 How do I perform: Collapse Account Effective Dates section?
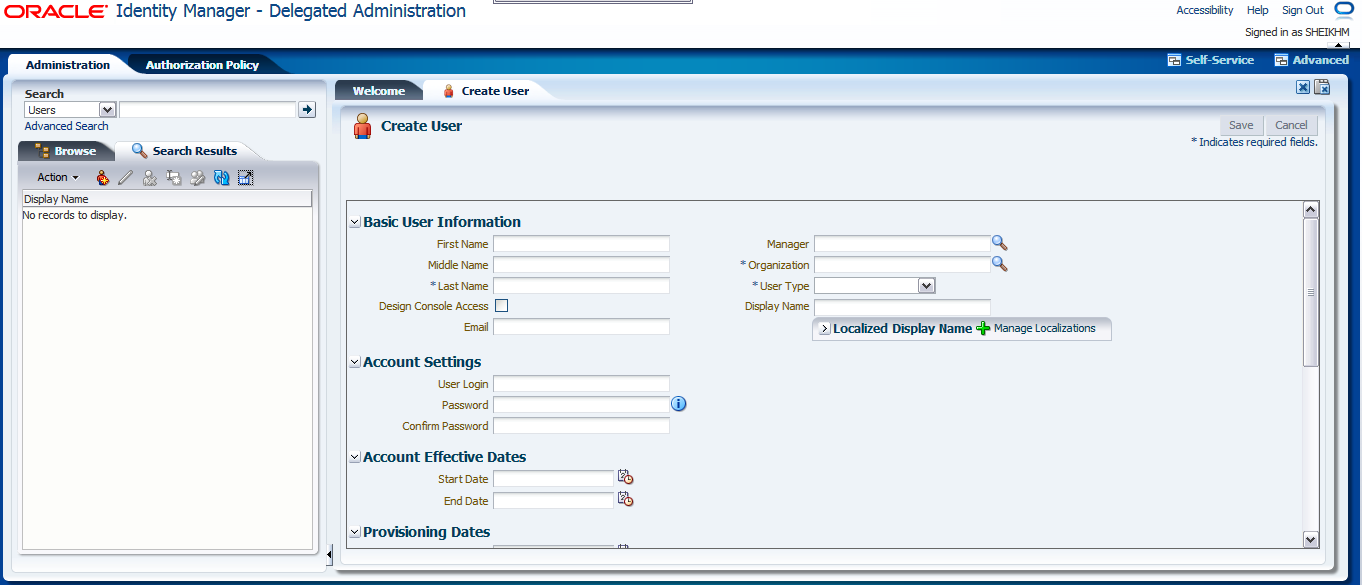click(x=355, y=457)
